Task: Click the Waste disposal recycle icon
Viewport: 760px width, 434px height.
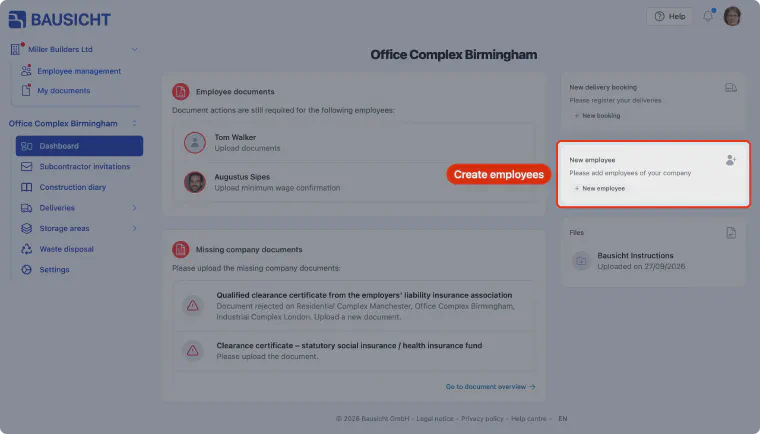Action: (27, 249)
